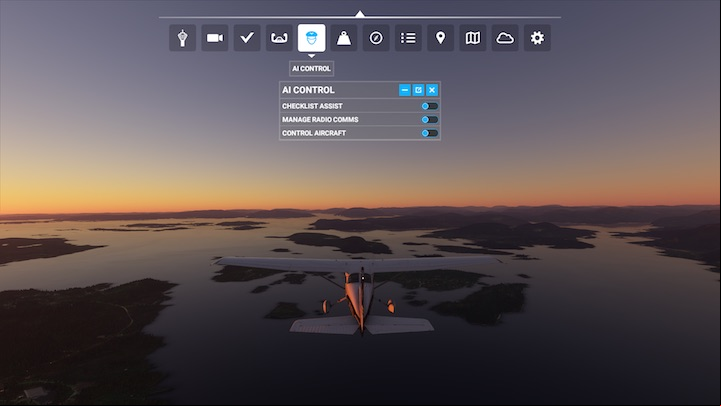Click the highlighted AI Control pilot icon
The image size is (721, 406).
click(x=311, y=38)
